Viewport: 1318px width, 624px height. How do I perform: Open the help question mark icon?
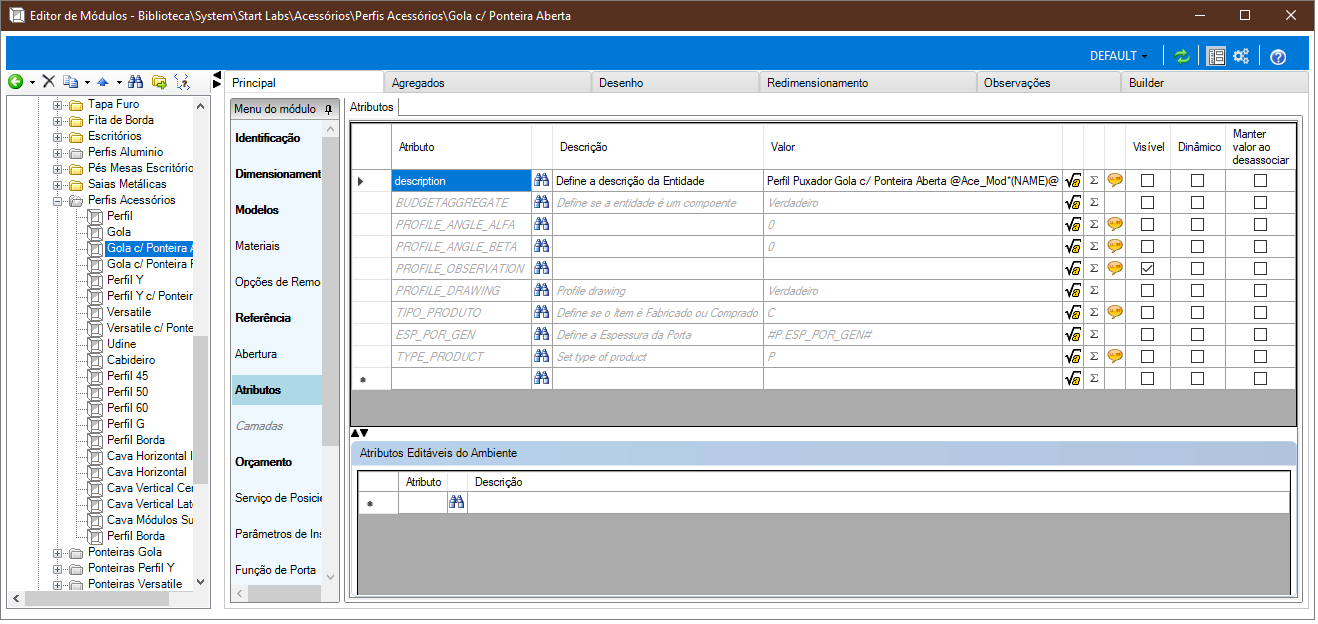pyautogui.click(x=1277, y=57)
